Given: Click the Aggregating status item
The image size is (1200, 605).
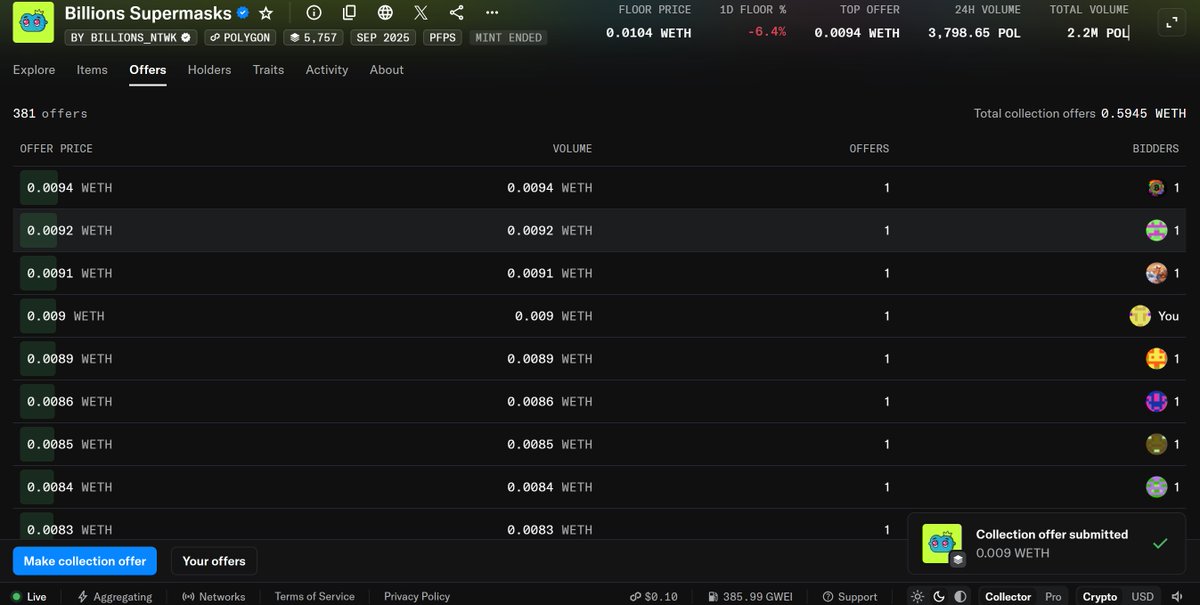Looking at the screenshot, I should (115, 596).
